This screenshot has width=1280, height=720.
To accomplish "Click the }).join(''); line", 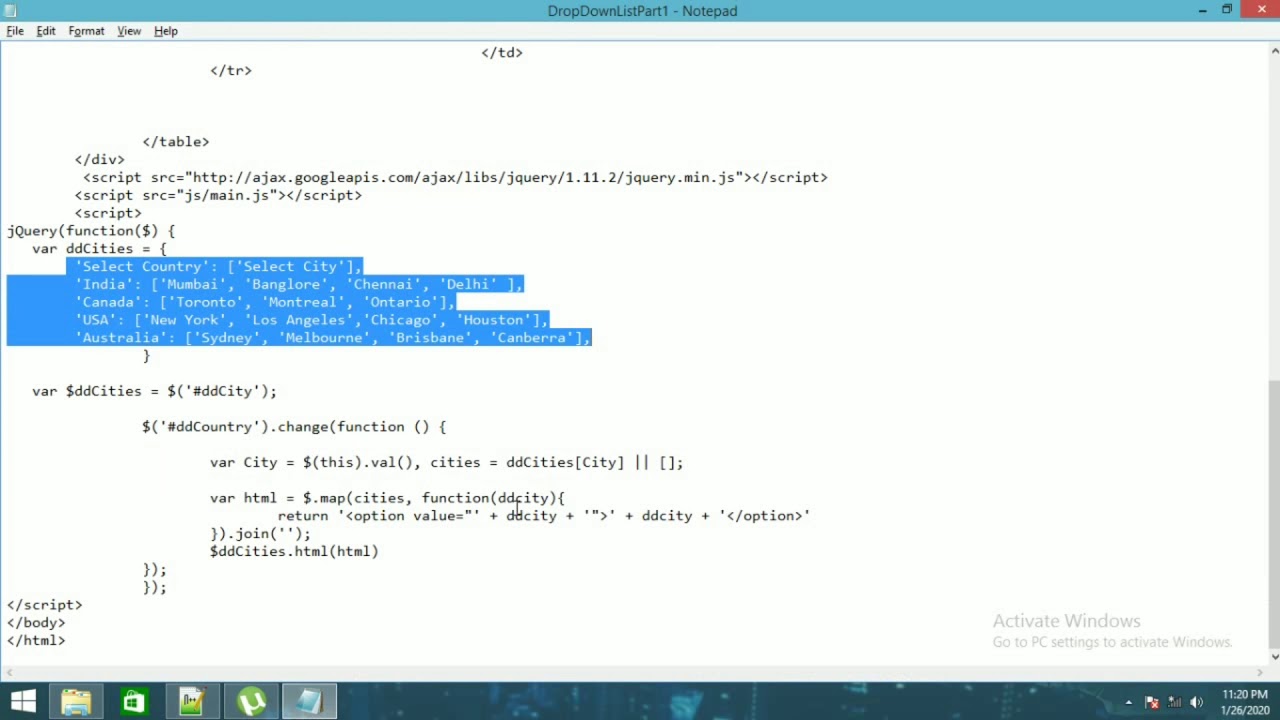I will pos(260,534).
